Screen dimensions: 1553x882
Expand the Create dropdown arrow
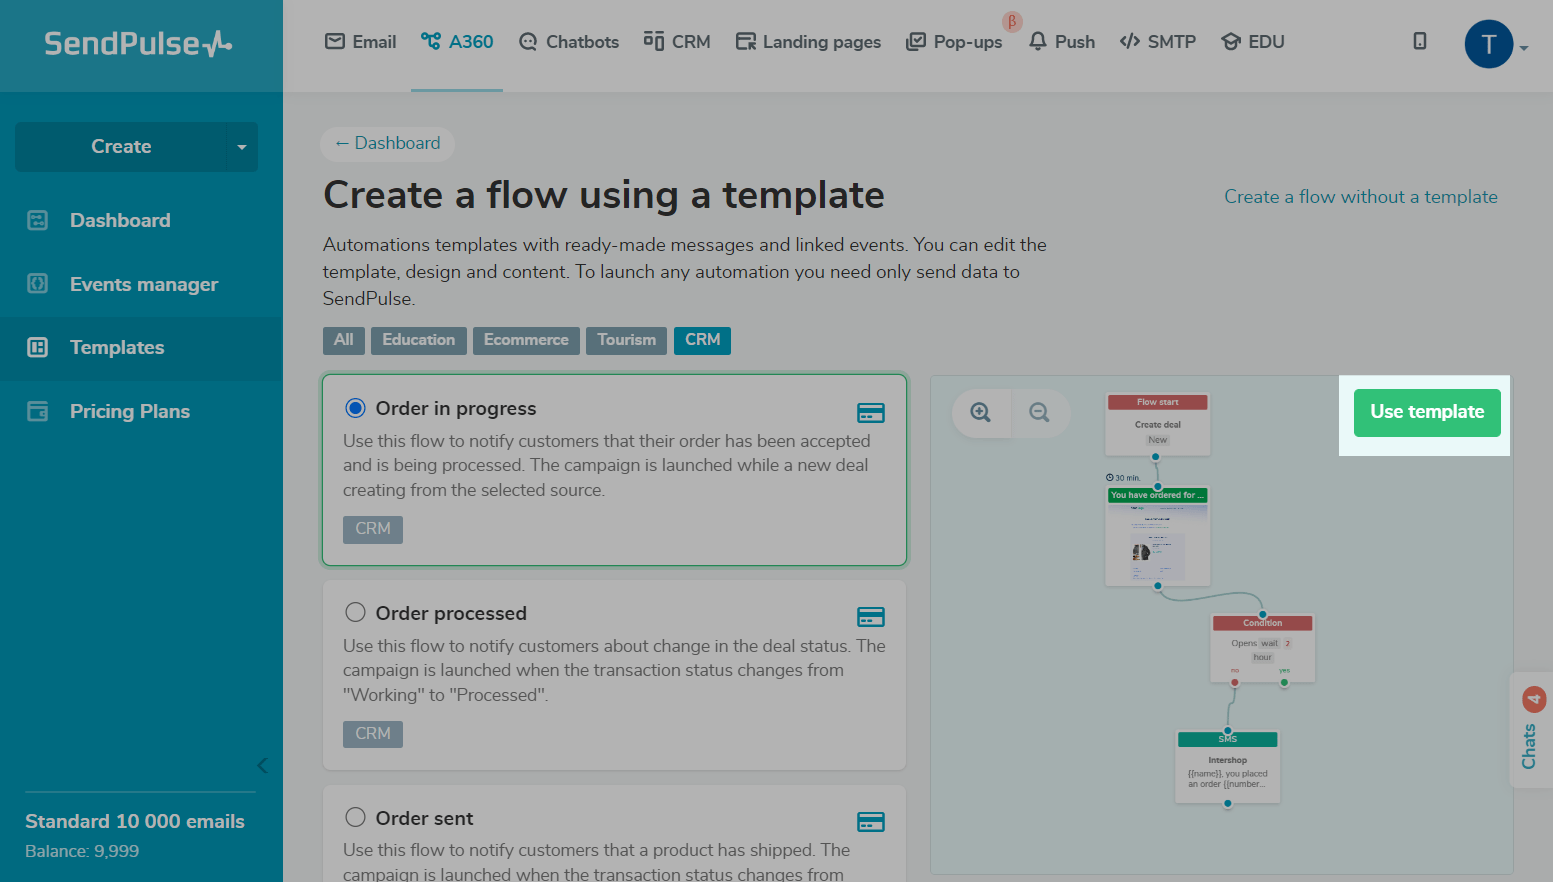coord(242,147)
